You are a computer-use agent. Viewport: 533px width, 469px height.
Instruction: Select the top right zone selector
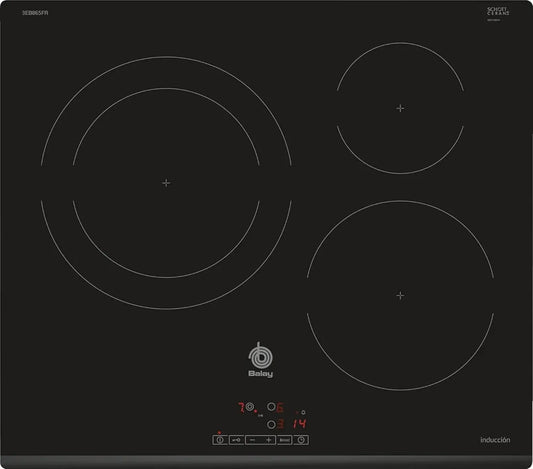click(271, 407)
